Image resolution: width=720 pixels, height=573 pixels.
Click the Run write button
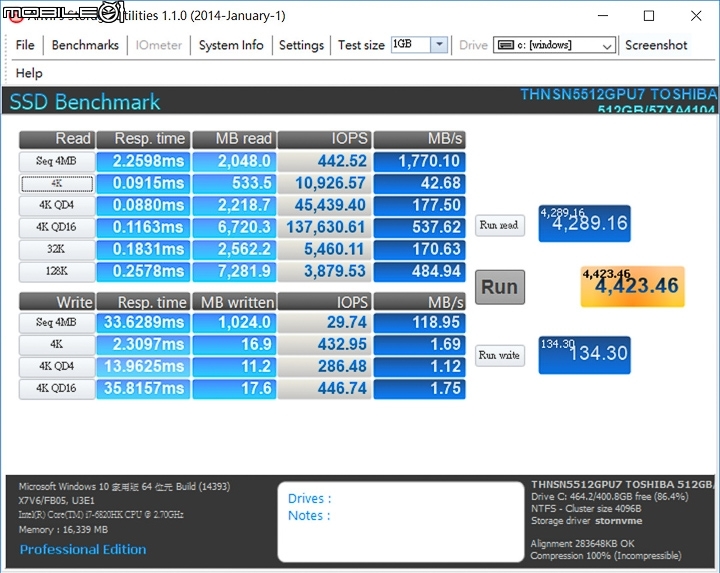500,355
